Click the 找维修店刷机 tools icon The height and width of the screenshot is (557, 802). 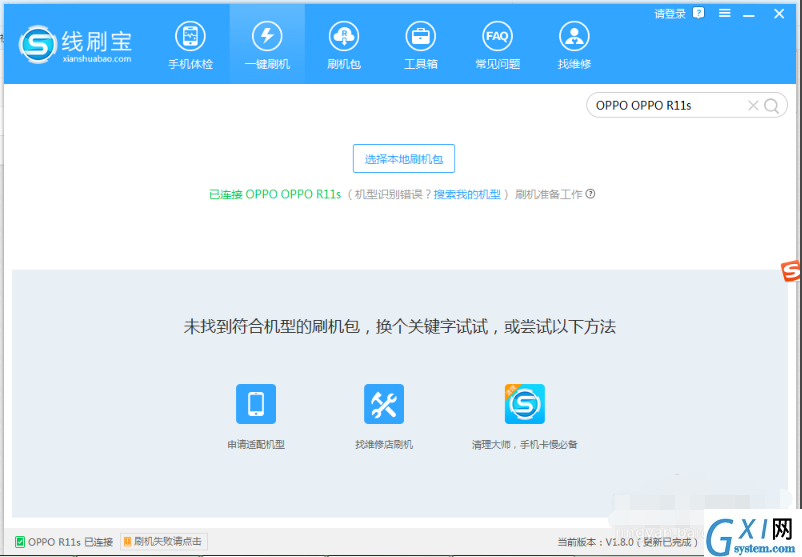384,404
